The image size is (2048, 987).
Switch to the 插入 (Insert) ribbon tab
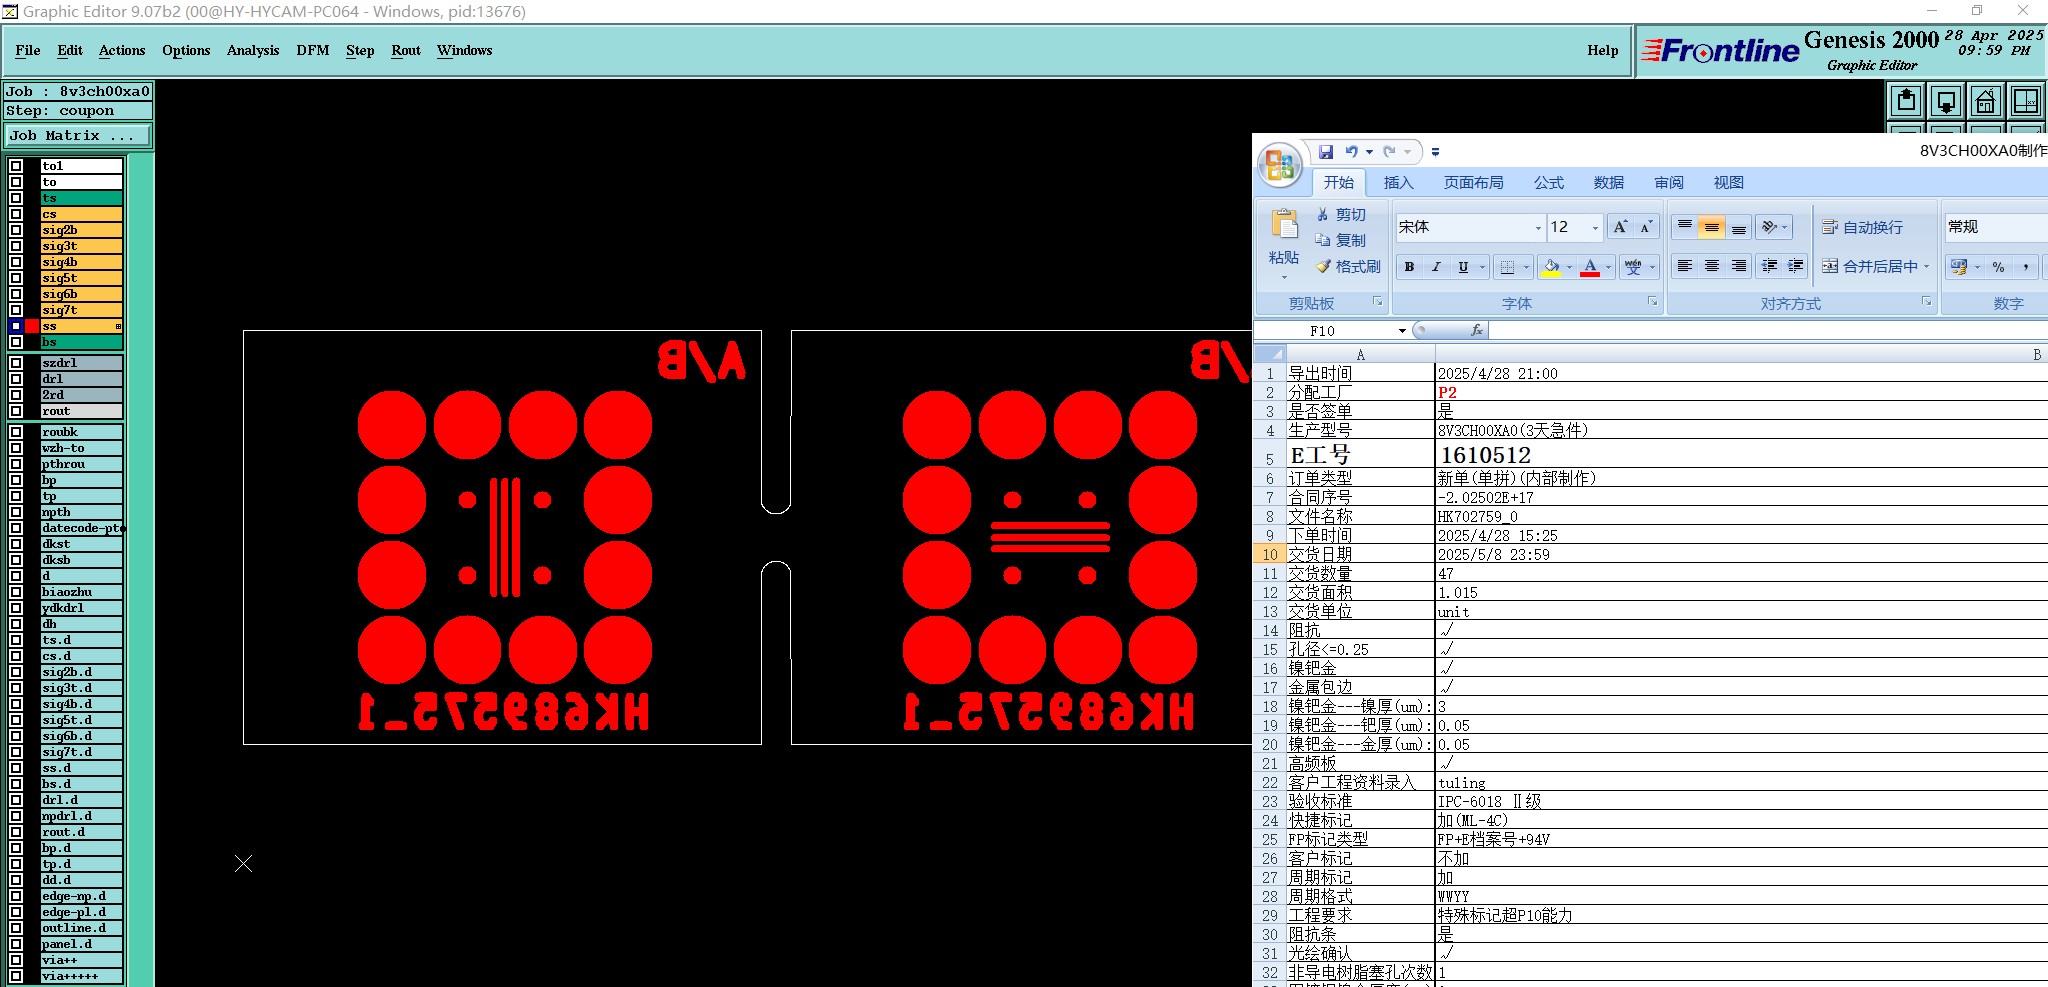coord(1398,183)
